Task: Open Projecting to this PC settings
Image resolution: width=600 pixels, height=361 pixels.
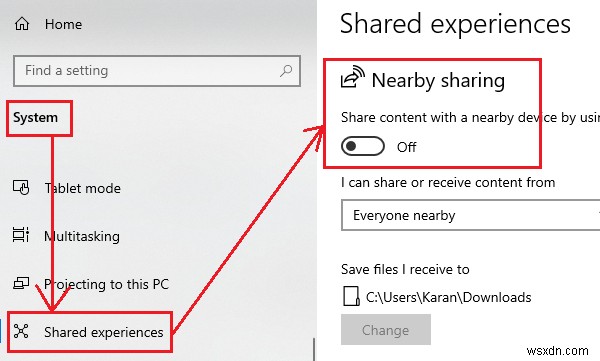Action: tap(106, 284)
